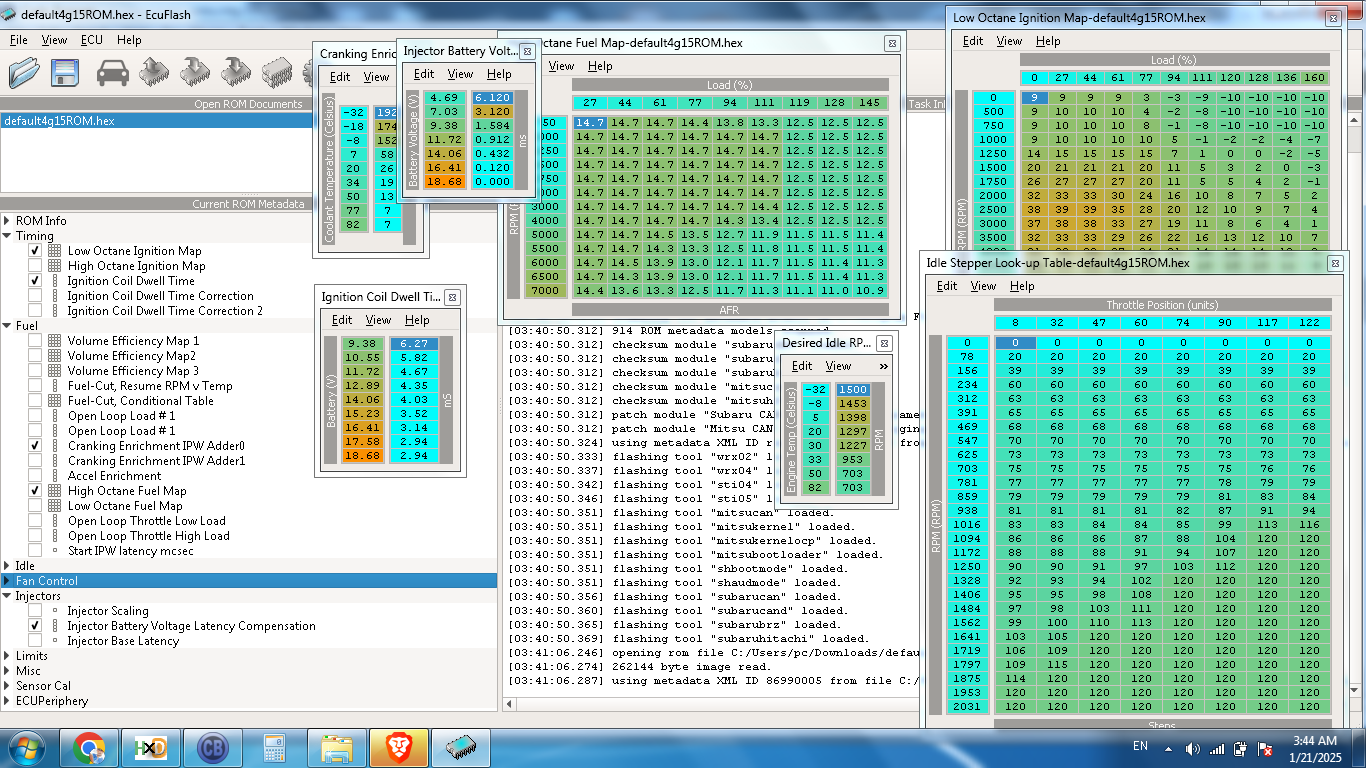Collapse the Timing category
The width and height of the screenshot is (1366, 768).
coord(7,236)
